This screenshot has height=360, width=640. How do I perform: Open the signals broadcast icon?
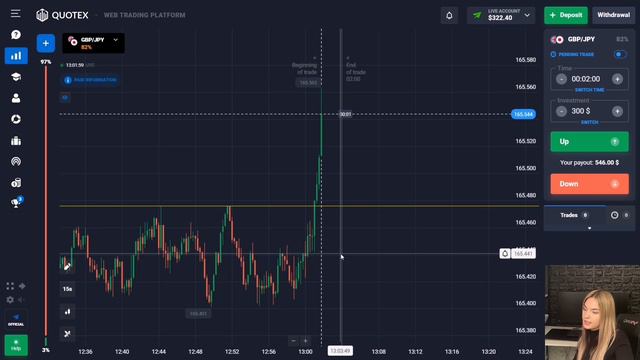(x=16, y=162)
